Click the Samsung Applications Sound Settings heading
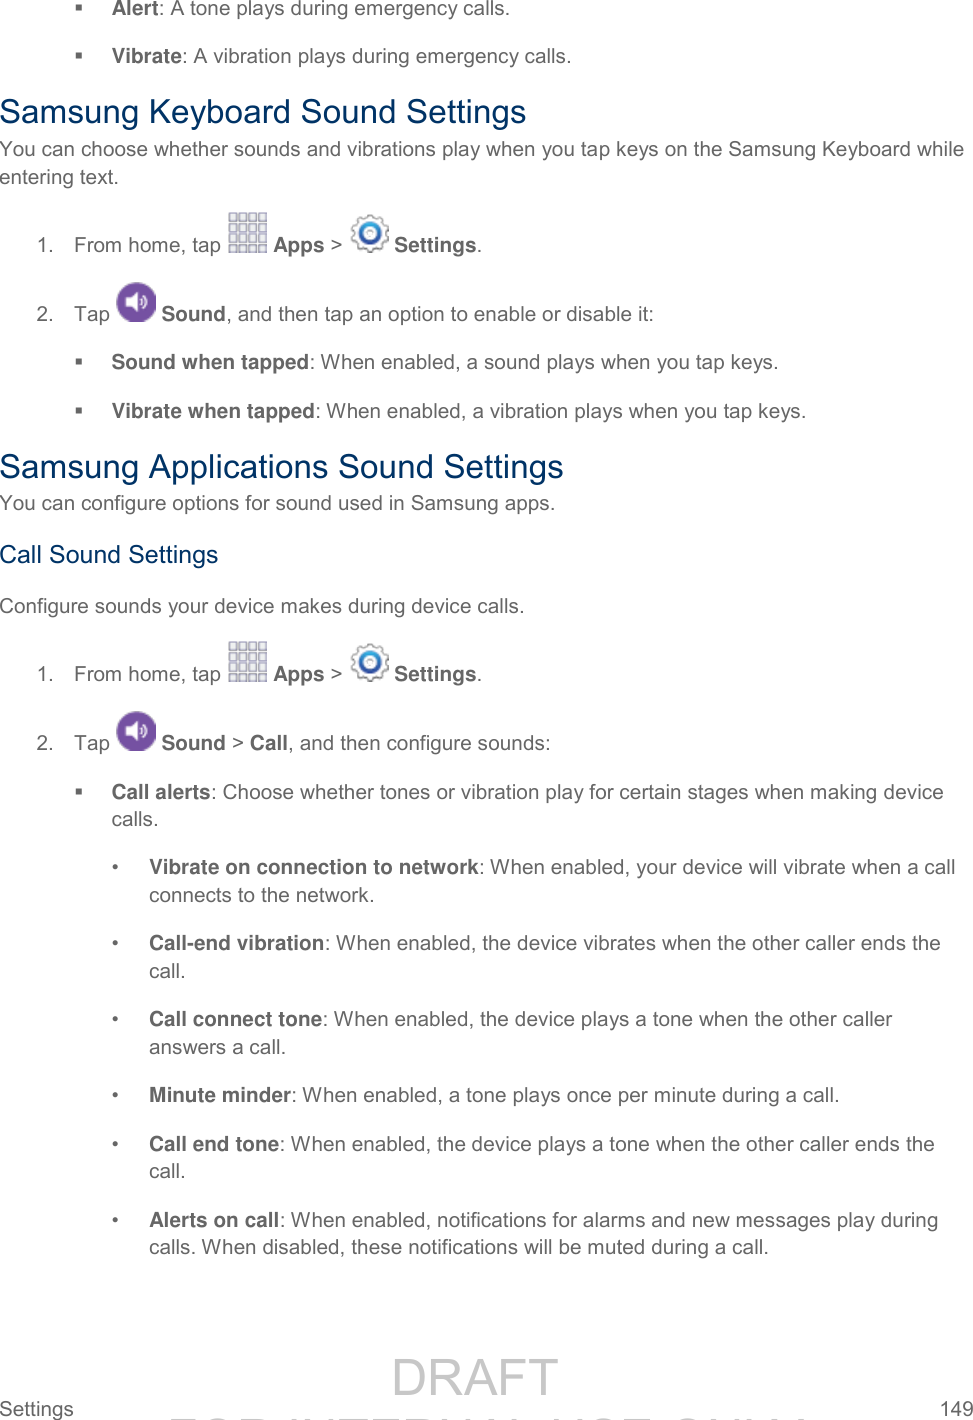Viewport: 973px width, 1420px height. (x=281, y=467)
